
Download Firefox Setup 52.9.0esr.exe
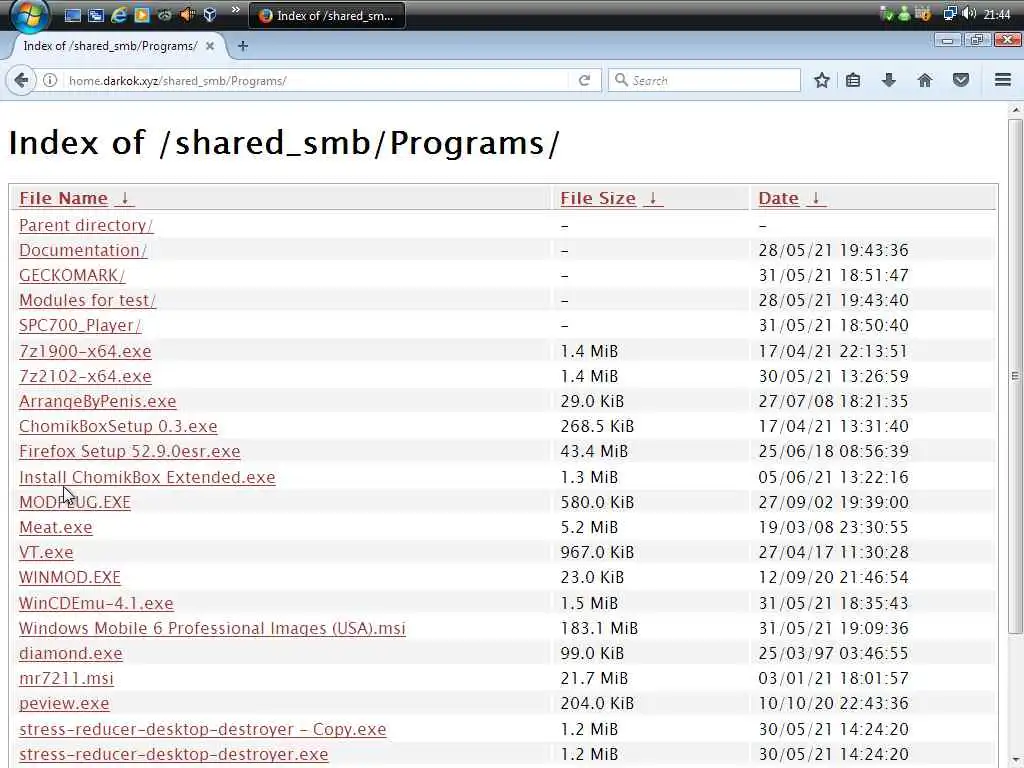click(129, 451)
